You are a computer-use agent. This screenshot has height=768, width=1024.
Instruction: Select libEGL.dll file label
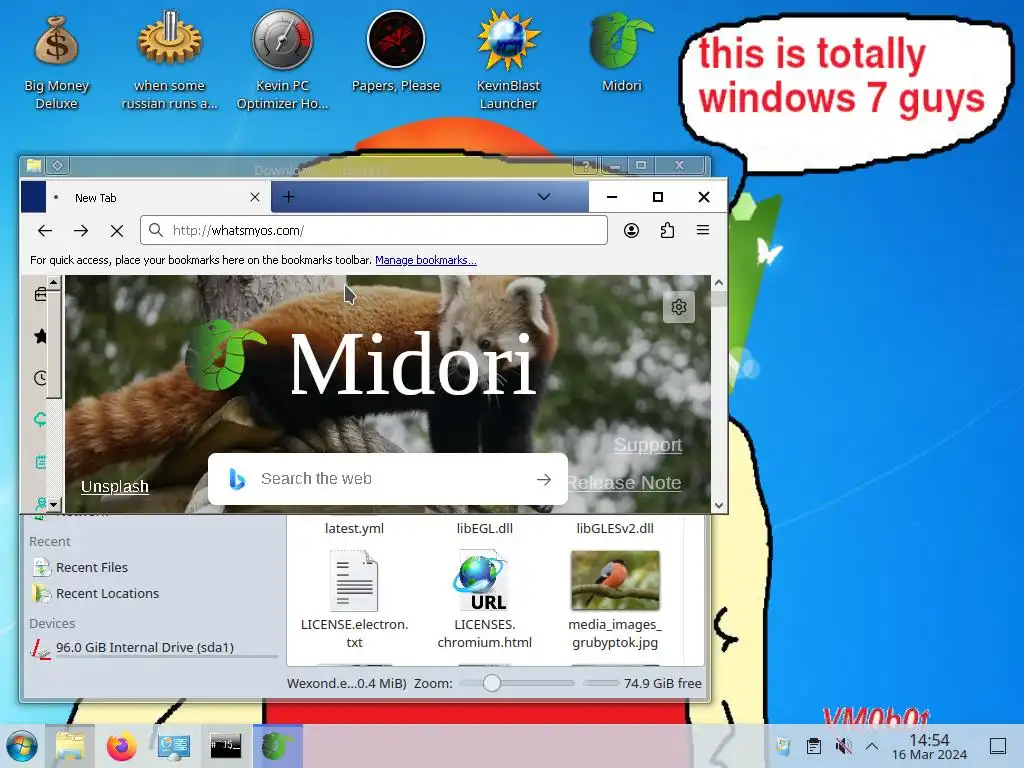pyautogui.click(x=485, y=528)
